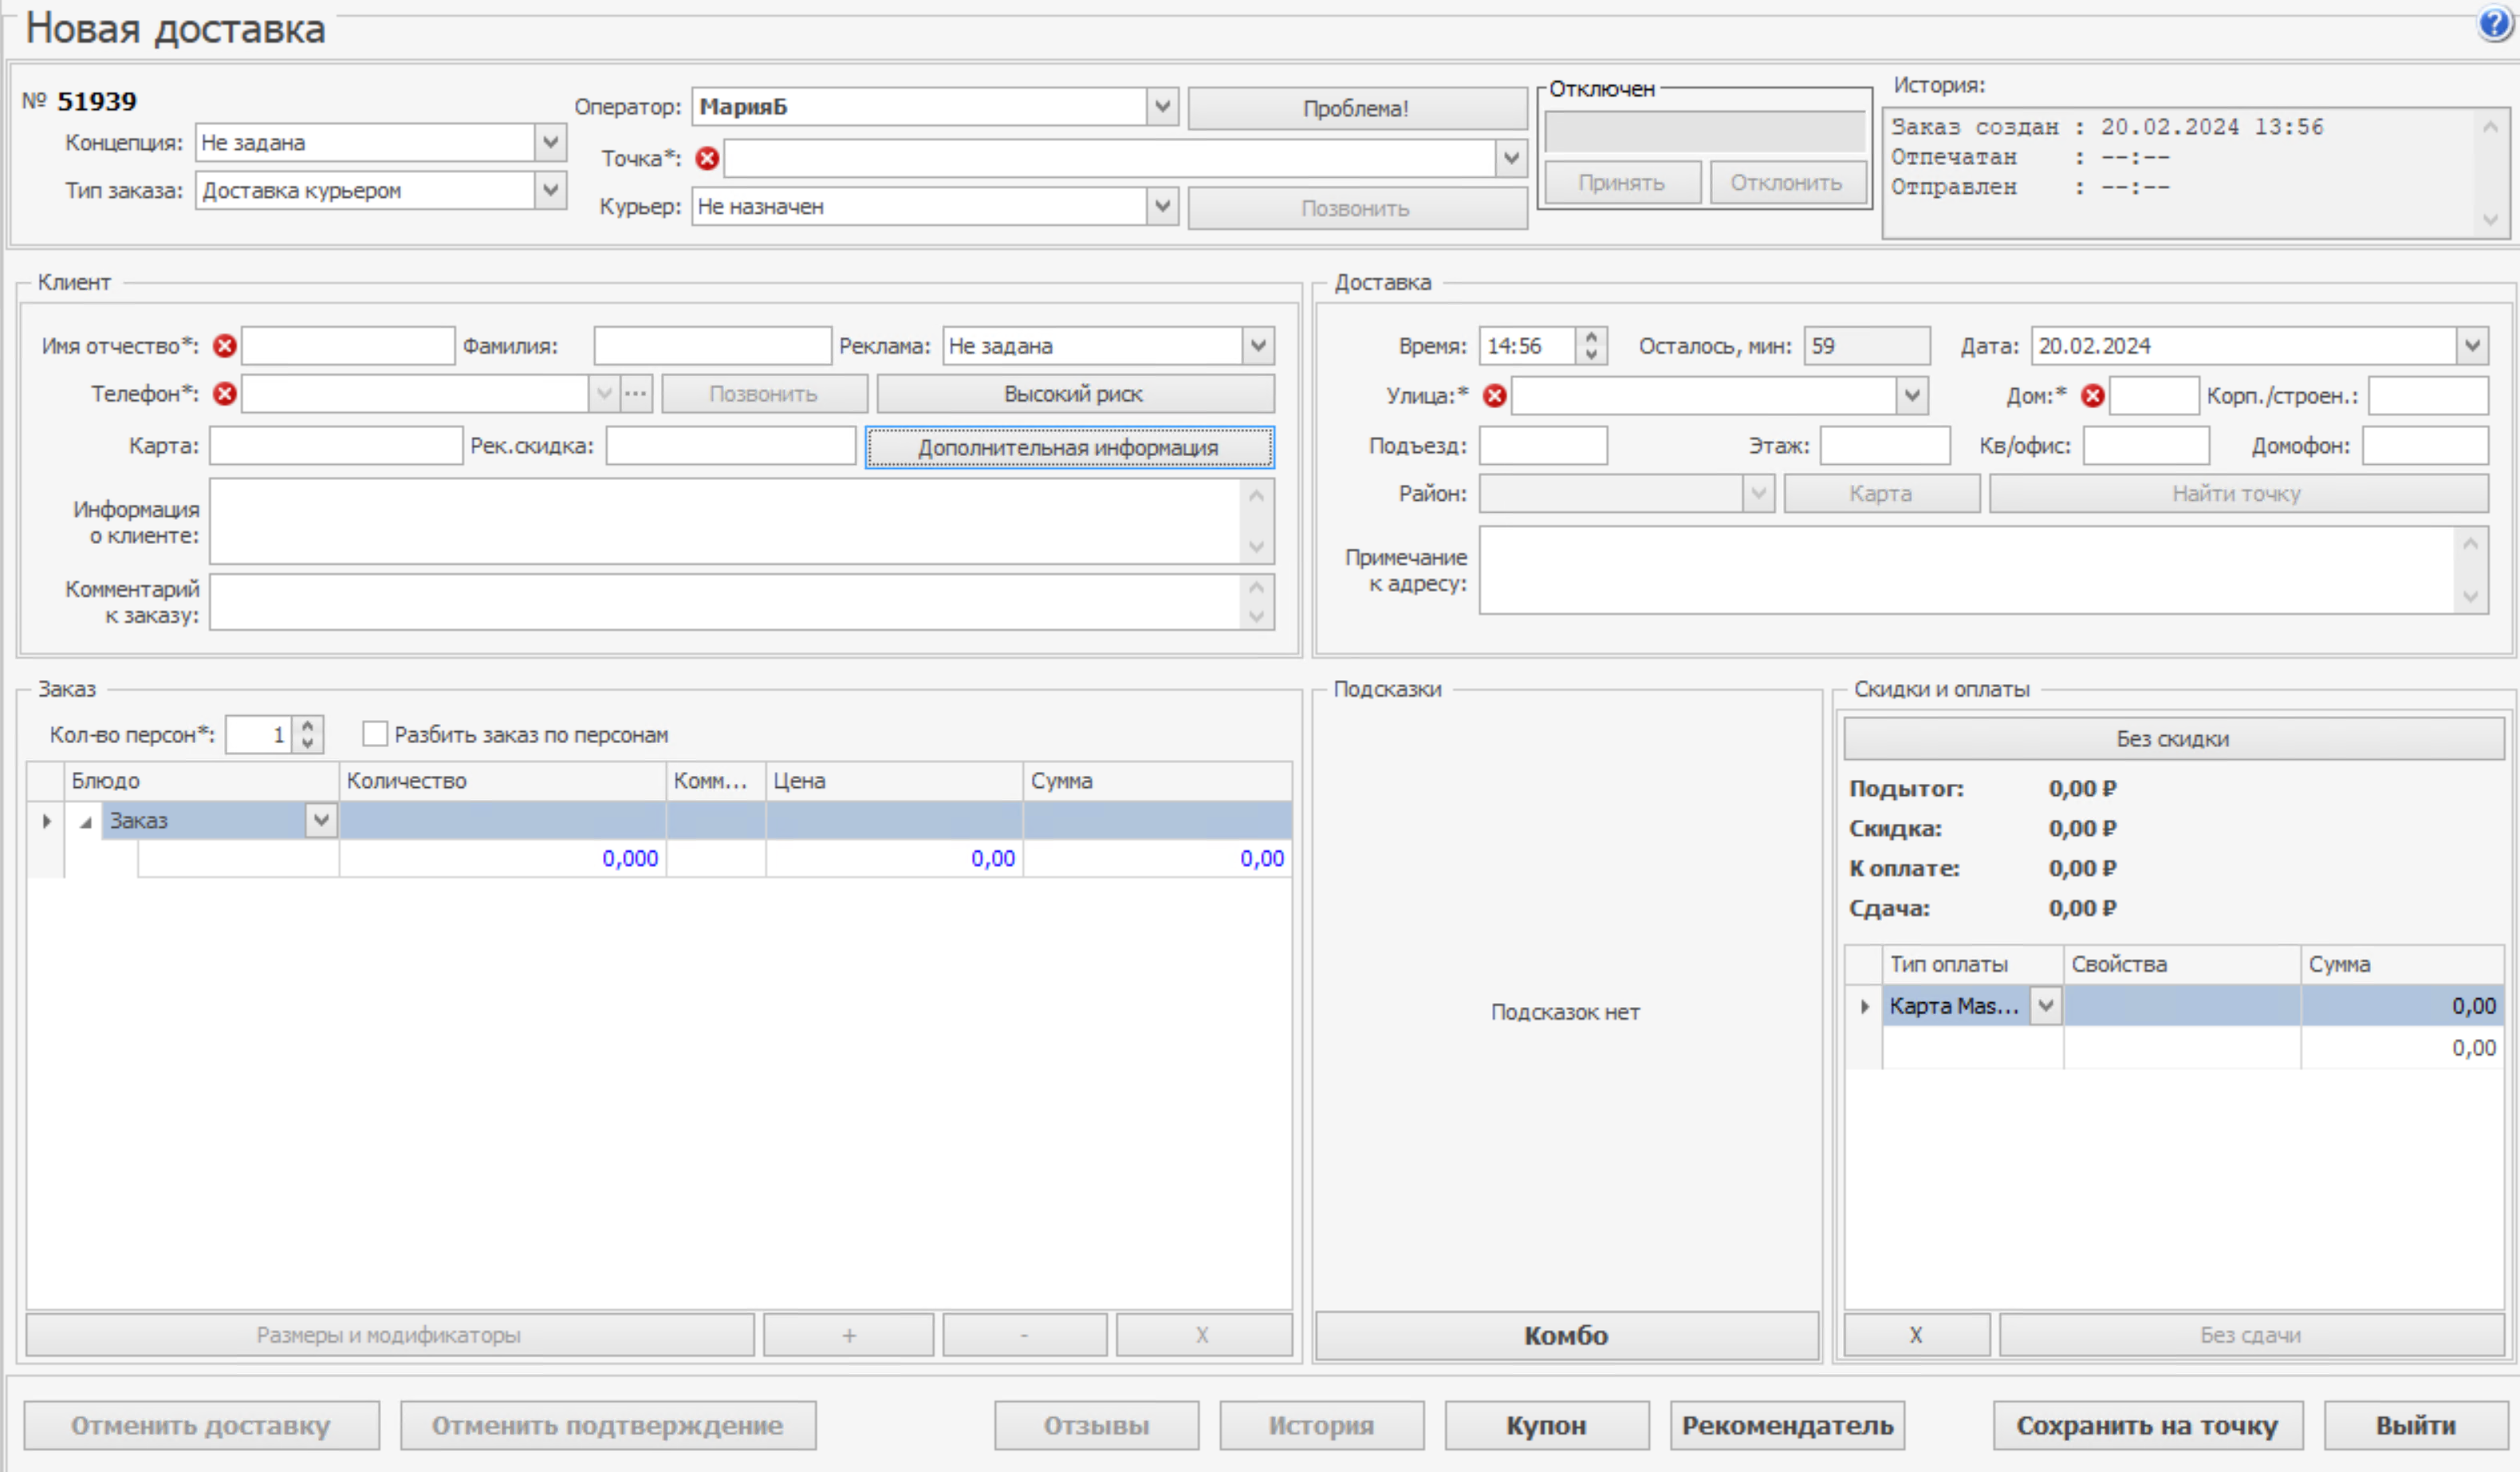This screenshot has height=1472, width=2520.
Task: Open the Курьер dropdown
Action: click(x=1162, y=206)
